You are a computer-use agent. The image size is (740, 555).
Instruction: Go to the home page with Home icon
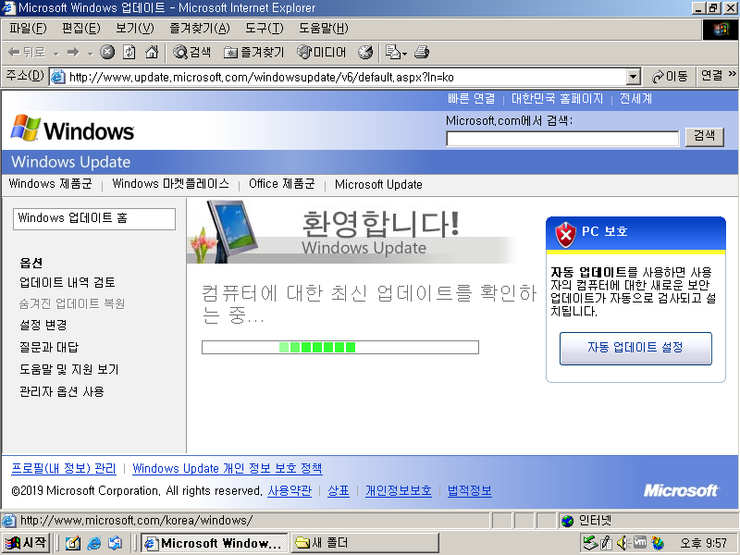pos(151,52)
